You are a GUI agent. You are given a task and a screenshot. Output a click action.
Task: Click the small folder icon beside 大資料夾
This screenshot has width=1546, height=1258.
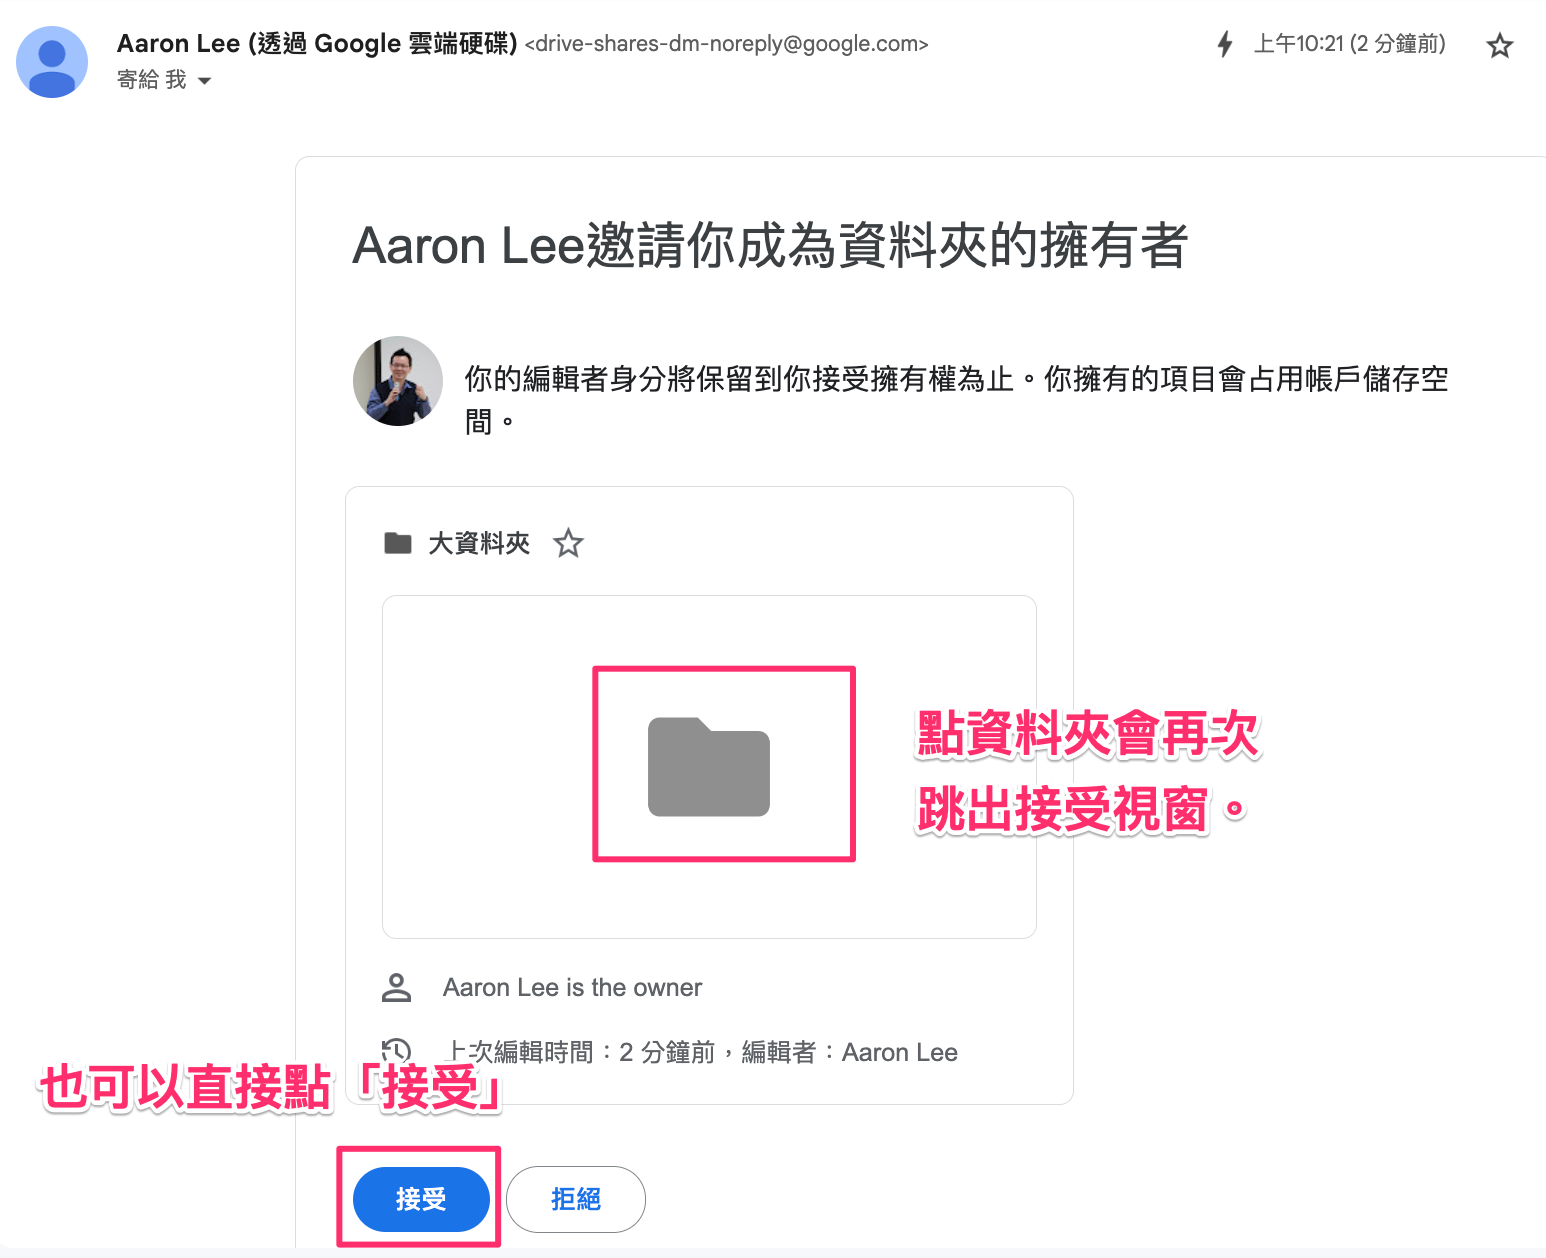(398, 543)
